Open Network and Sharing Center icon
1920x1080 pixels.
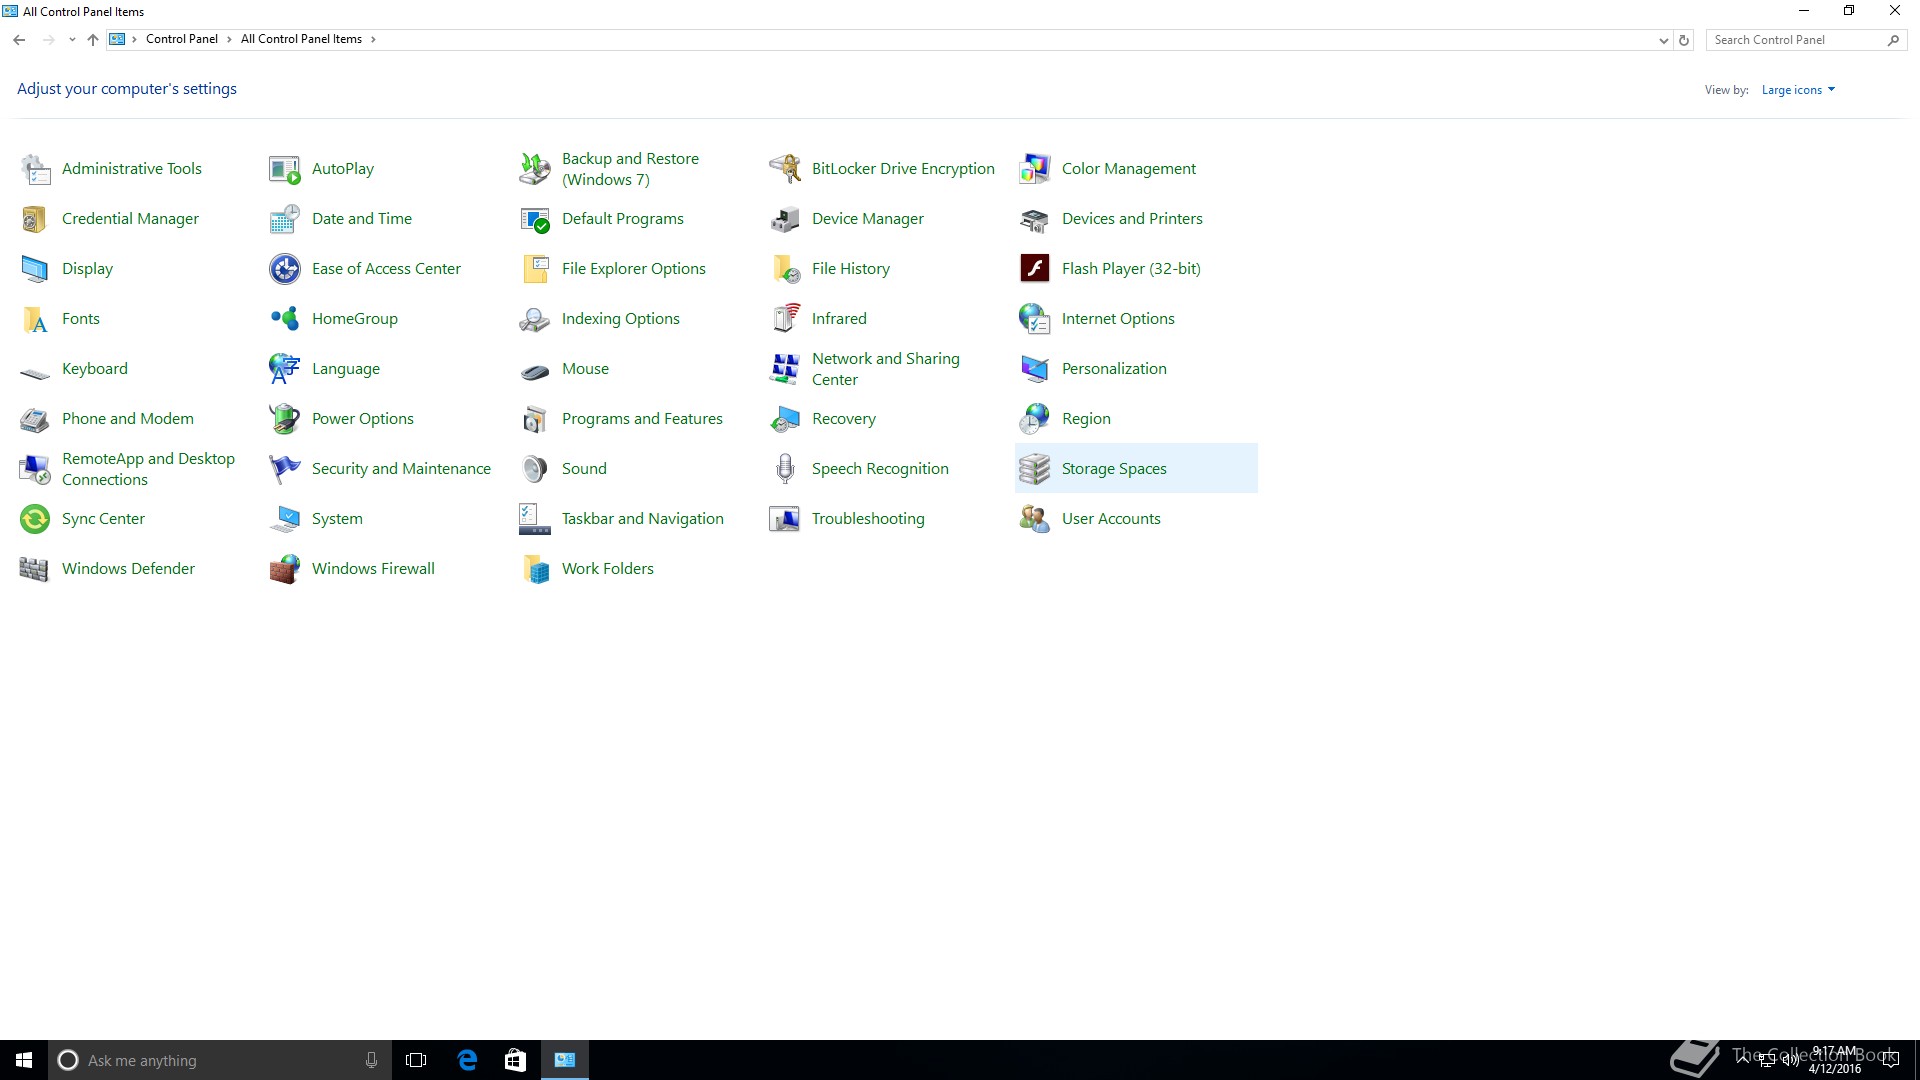point(785,369)
